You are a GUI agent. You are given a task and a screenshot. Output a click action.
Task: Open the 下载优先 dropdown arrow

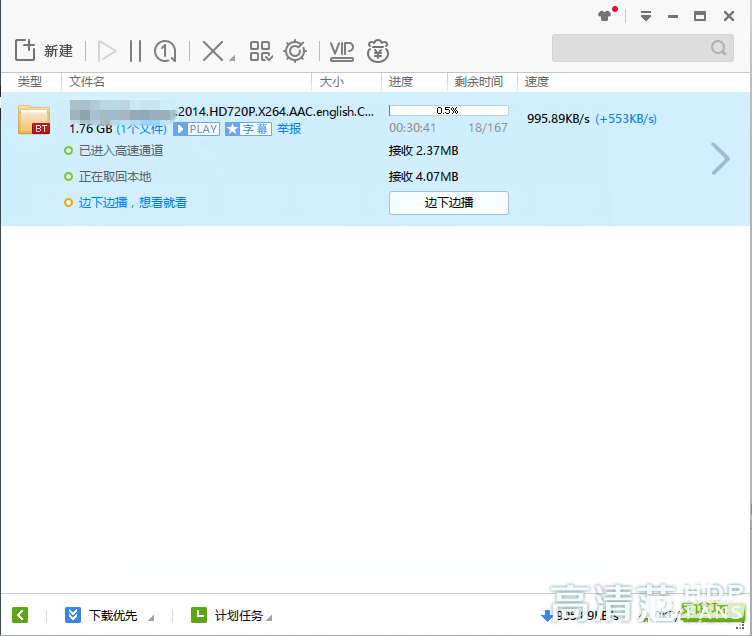151,618
